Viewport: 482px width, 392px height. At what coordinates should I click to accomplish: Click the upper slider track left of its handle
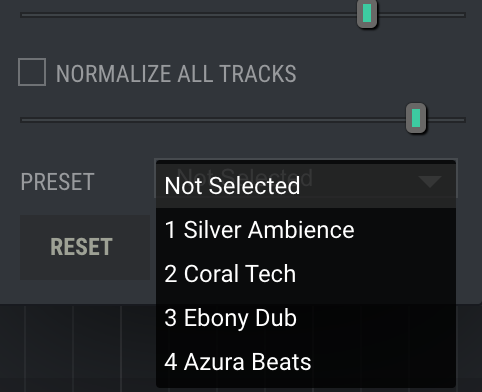coord(188,15)
